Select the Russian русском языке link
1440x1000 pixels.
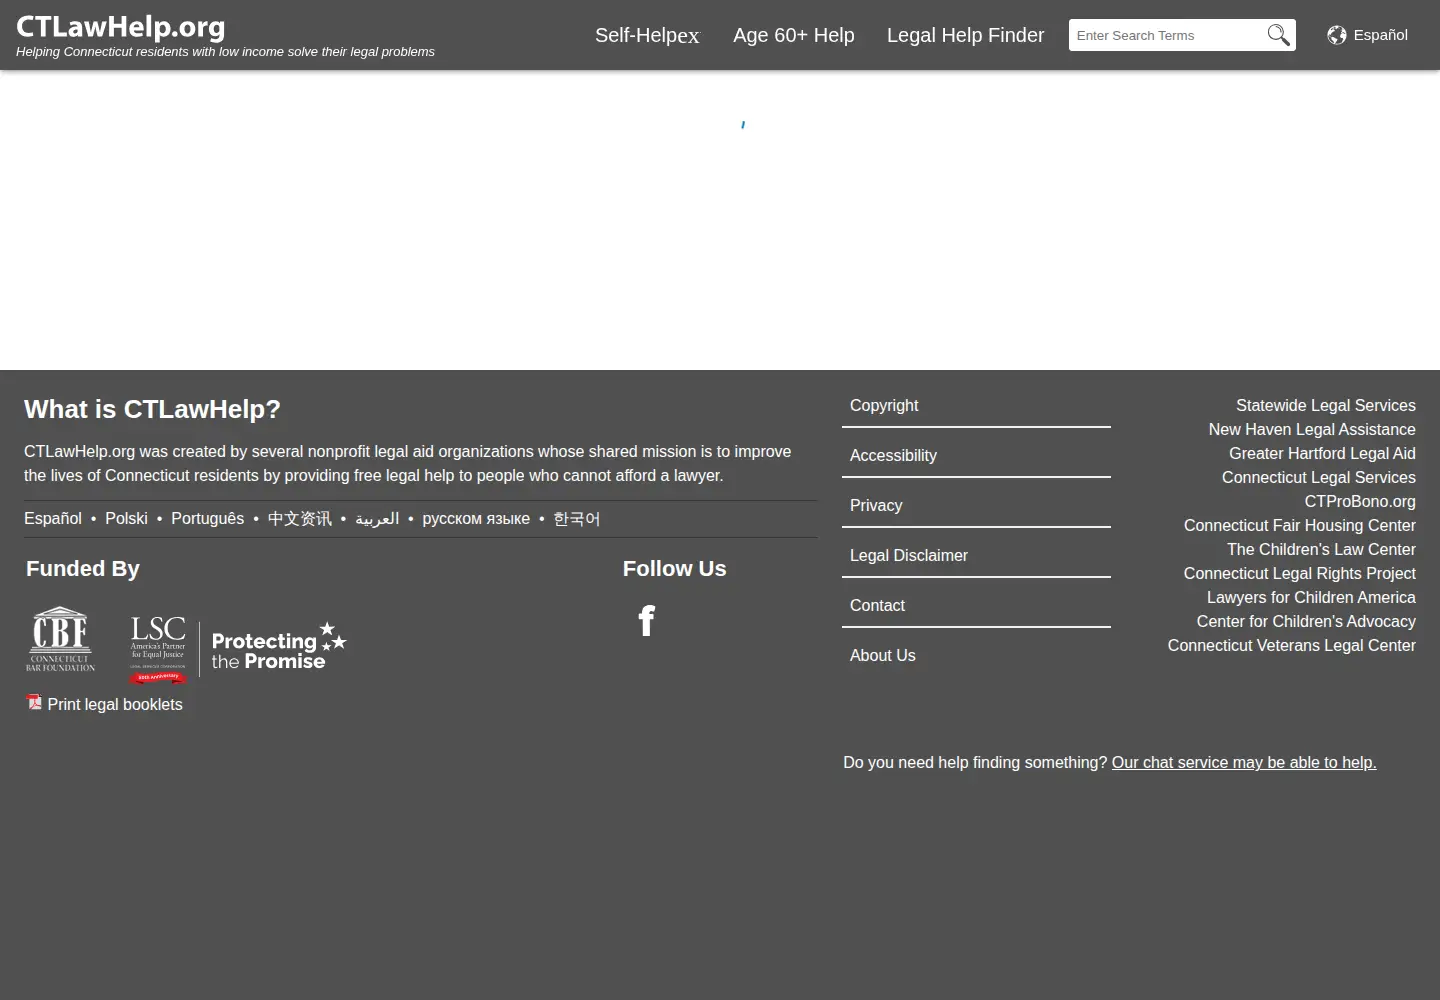(476, 518)
